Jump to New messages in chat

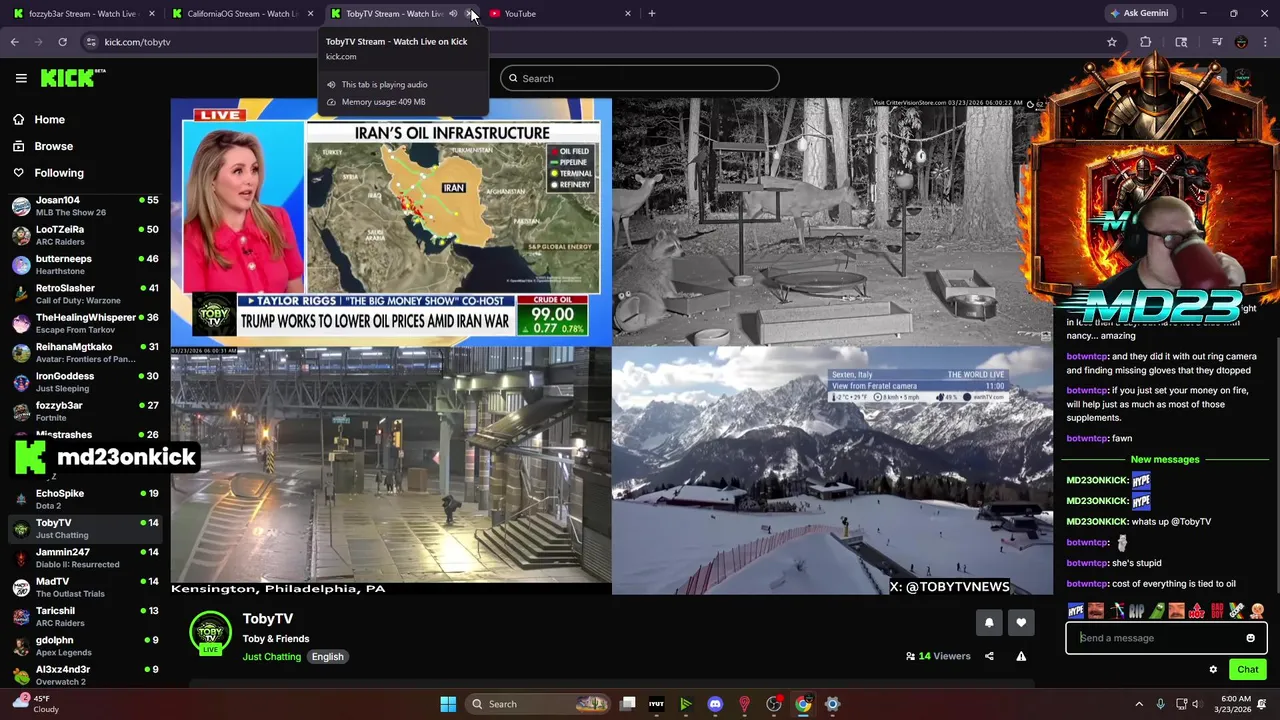pyautogui.click(x=1165, y=459)
